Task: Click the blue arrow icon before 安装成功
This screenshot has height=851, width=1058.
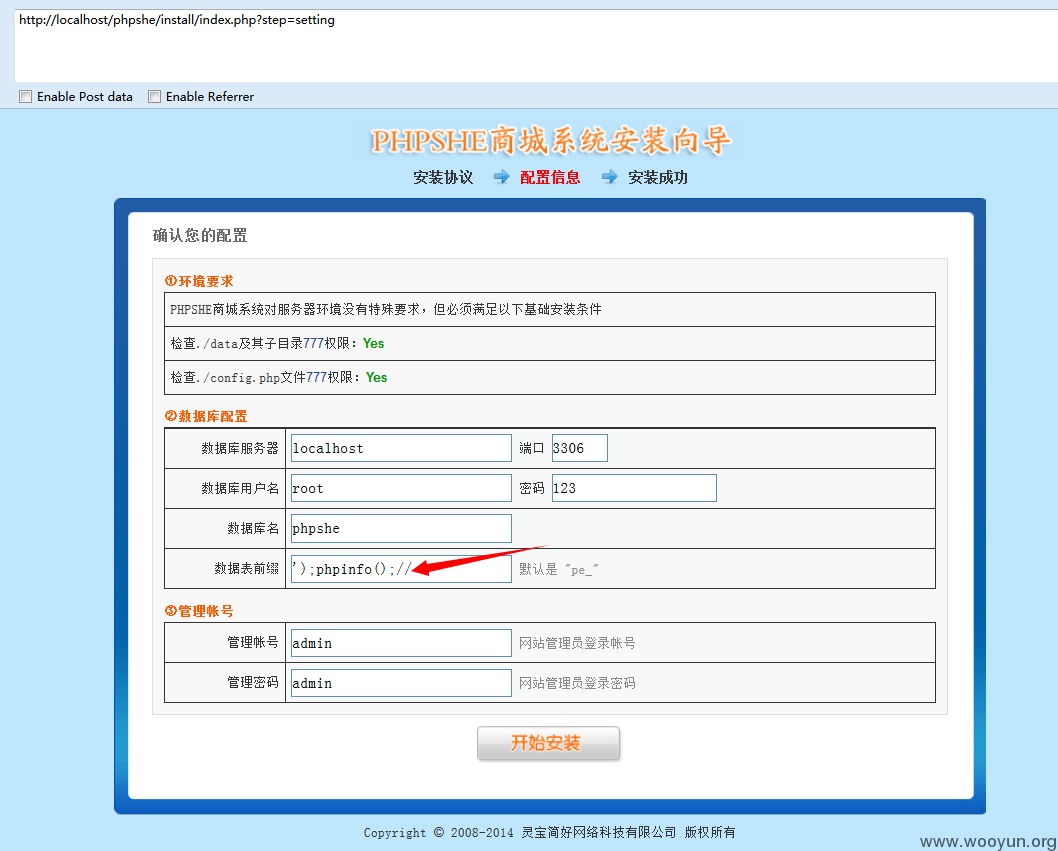Action: pyautogui.click(x=609, y=177)
